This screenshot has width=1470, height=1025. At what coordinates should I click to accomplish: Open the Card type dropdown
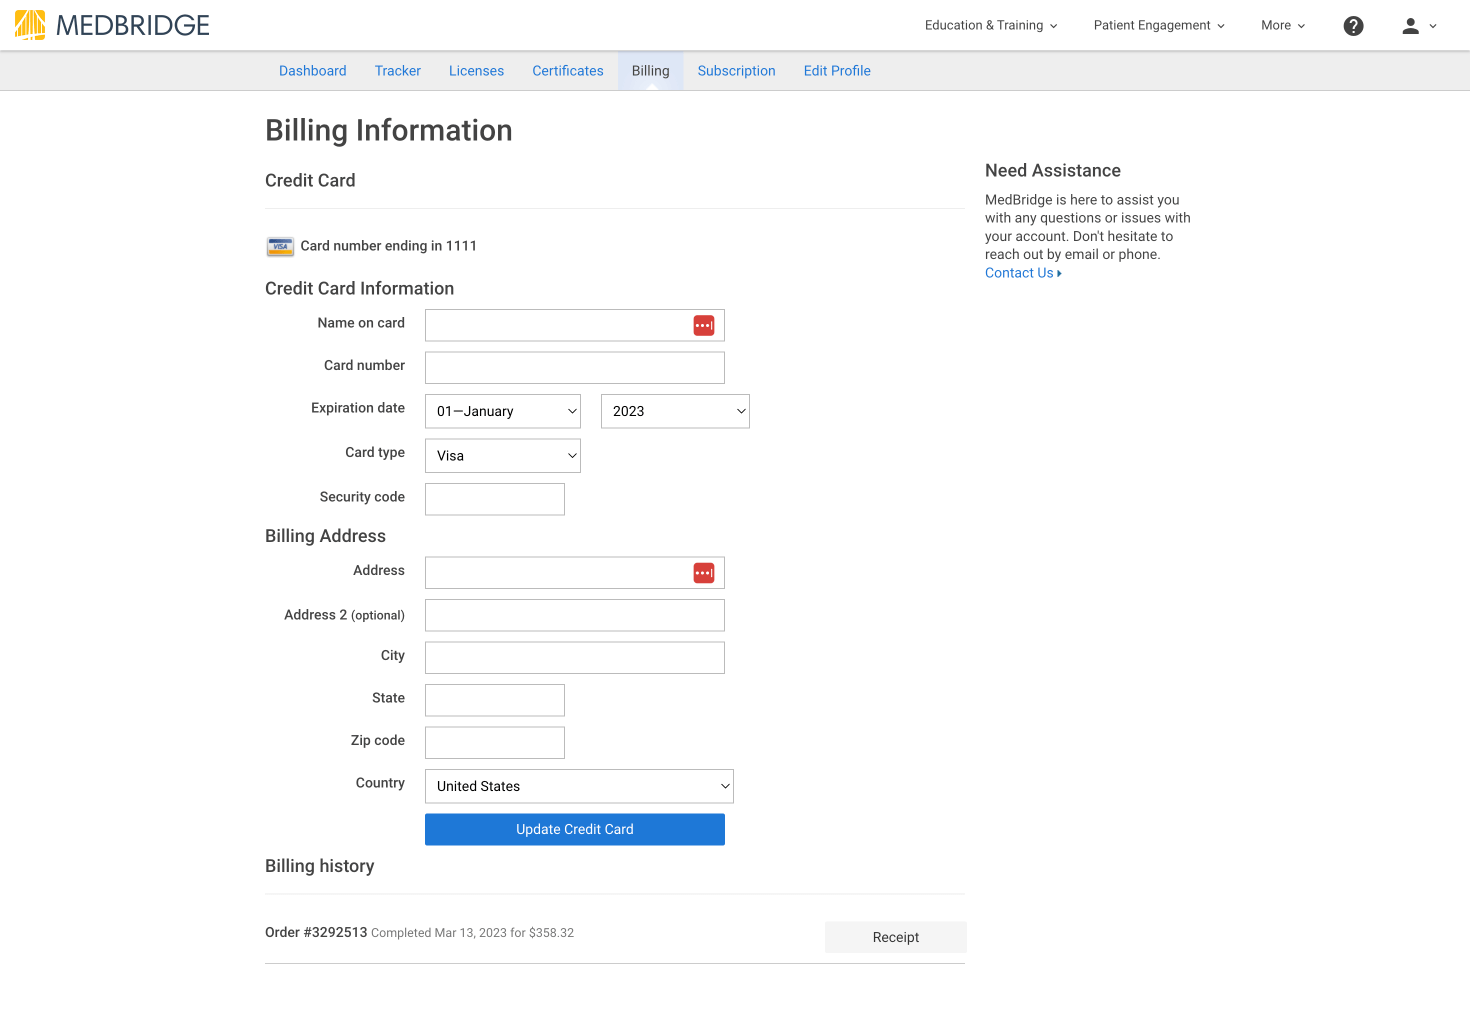(x=502, y=455)
